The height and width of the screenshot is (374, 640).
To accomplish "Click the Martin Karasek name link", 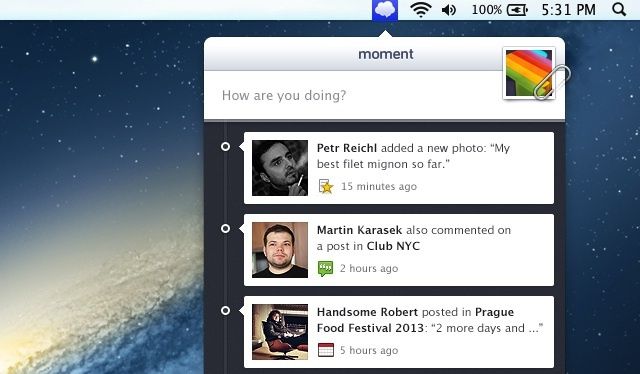I will pyautogui.click(x=360, y=230).
